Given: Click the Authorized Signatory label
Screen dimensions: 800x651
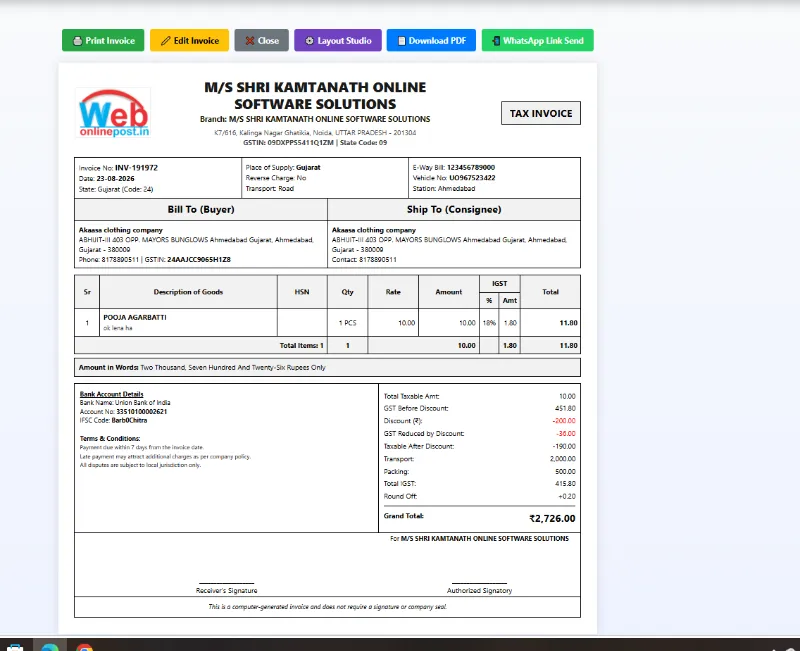Looking at the screenshot, I should coord(480,590).
